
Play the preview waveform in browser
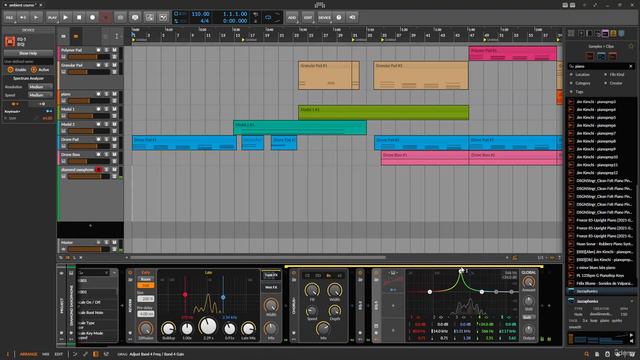click(632, 336)
